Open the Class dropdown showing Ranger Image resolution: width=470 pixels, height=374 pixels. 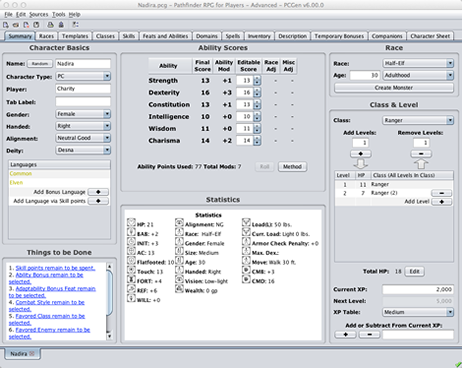pos(418,120)
